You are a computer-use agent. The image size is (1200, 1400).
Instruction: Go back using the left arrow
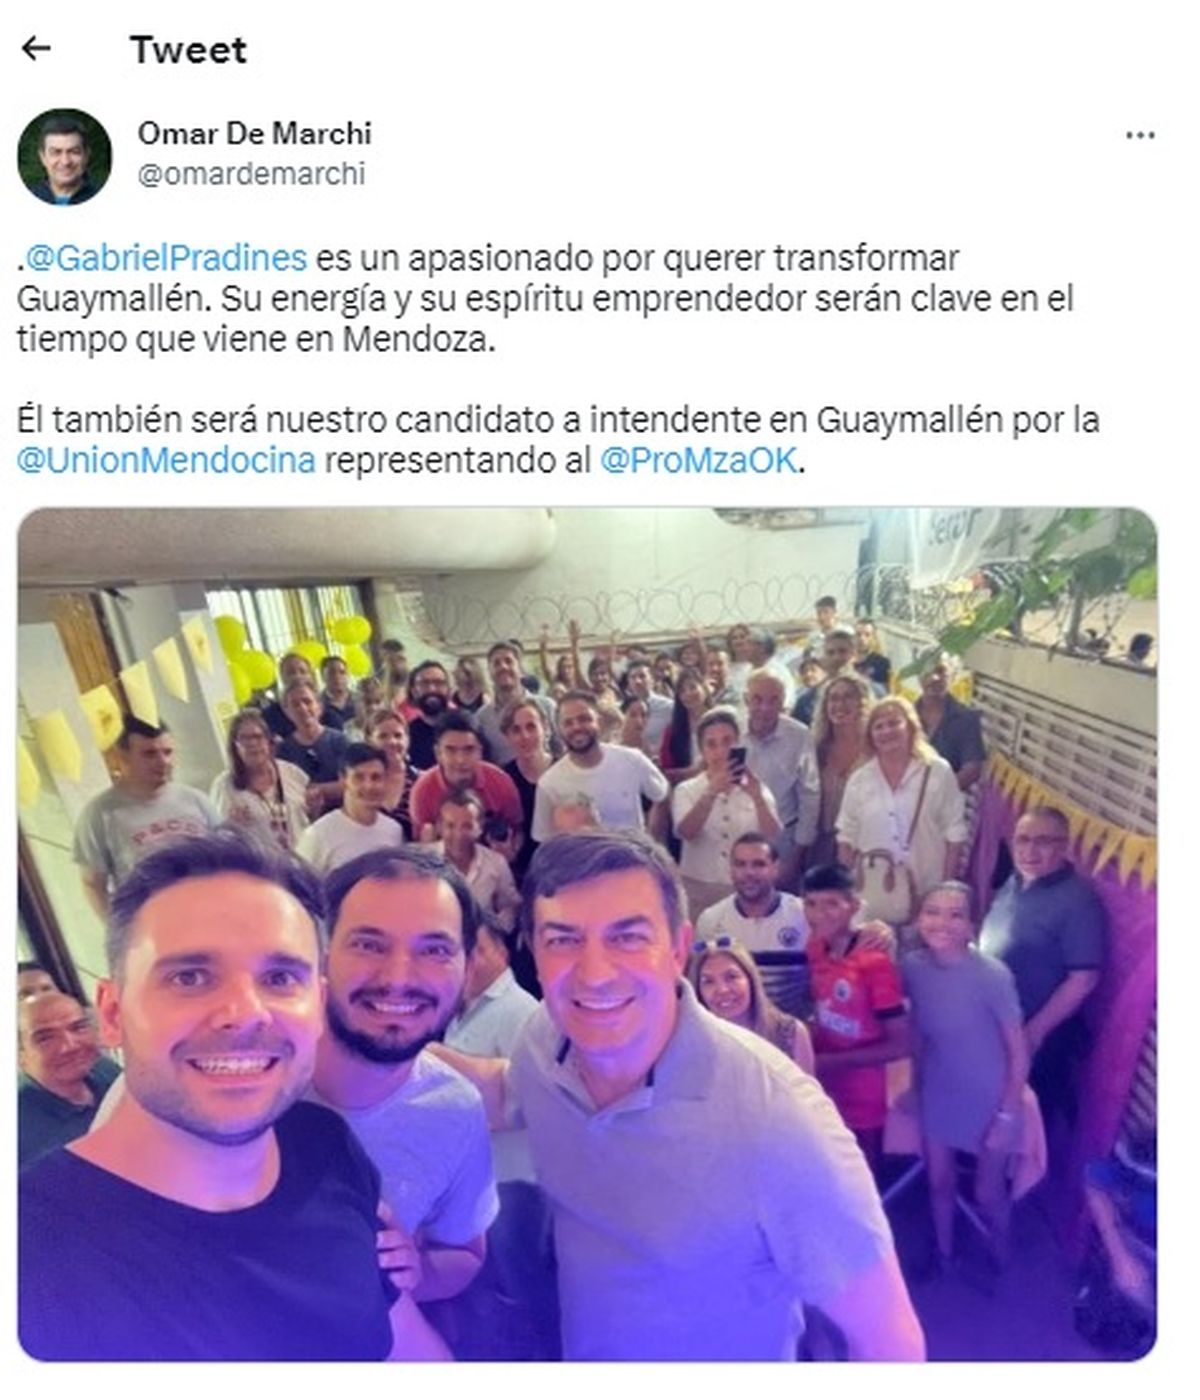tap(36, 48)
